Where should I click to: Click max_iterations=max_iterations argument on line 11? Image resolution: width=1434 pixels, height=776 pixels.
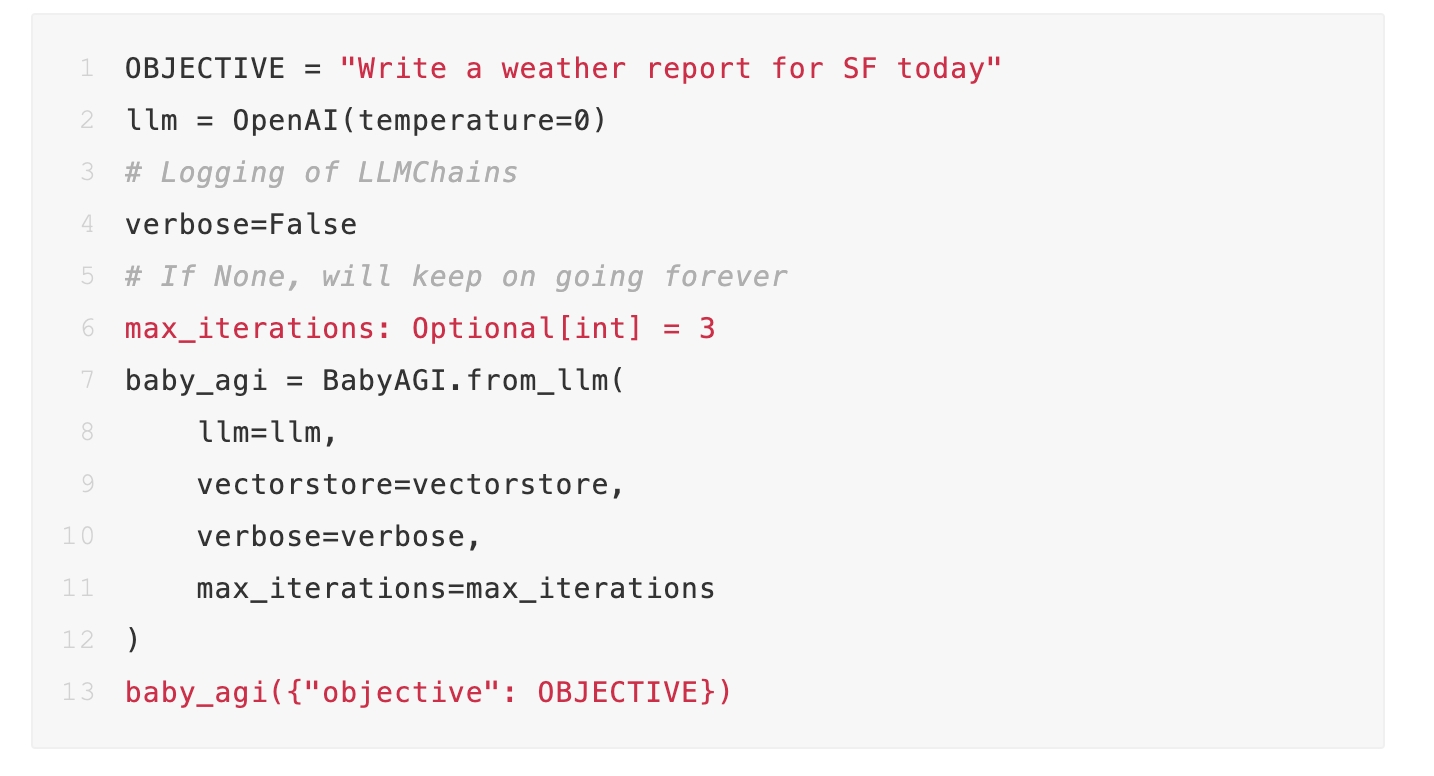(456, 588)
